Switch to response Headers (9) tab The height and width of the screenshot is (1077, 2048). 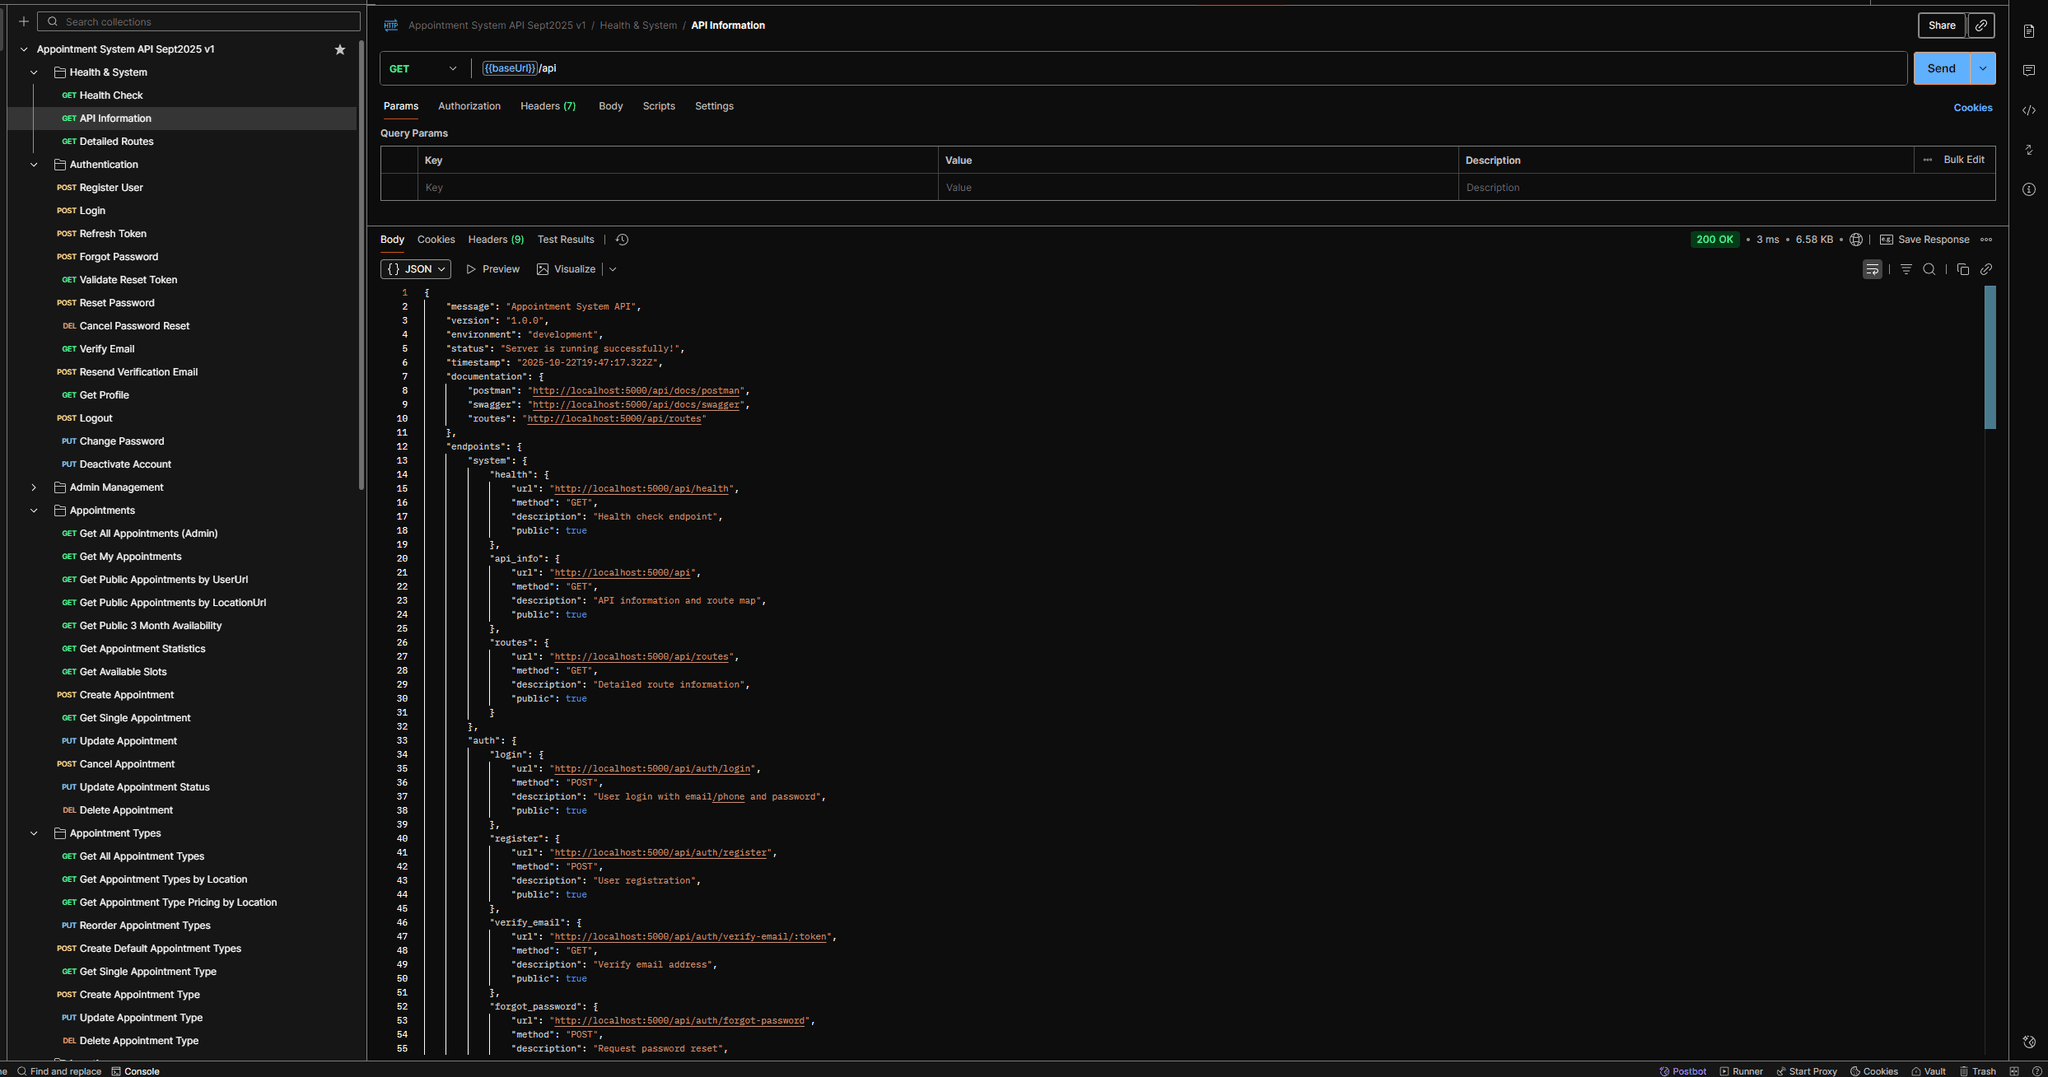click(496, 240)
